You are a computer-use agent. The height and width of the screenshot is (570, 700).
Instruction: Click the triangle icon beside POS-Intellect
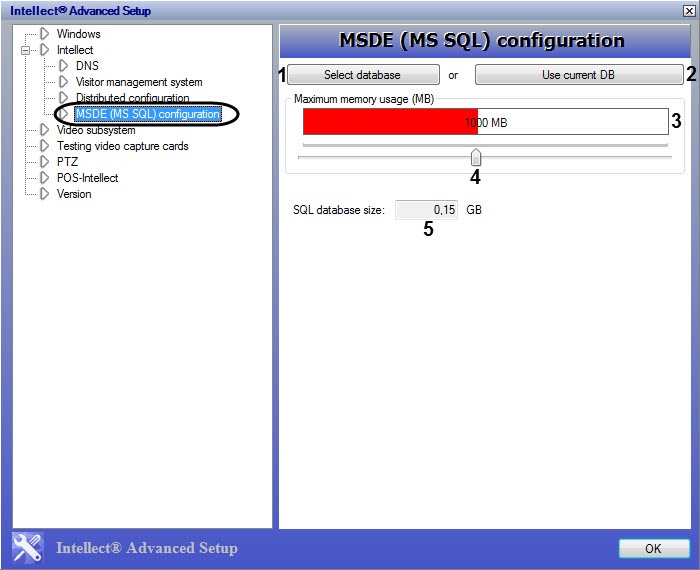(44, 178)
